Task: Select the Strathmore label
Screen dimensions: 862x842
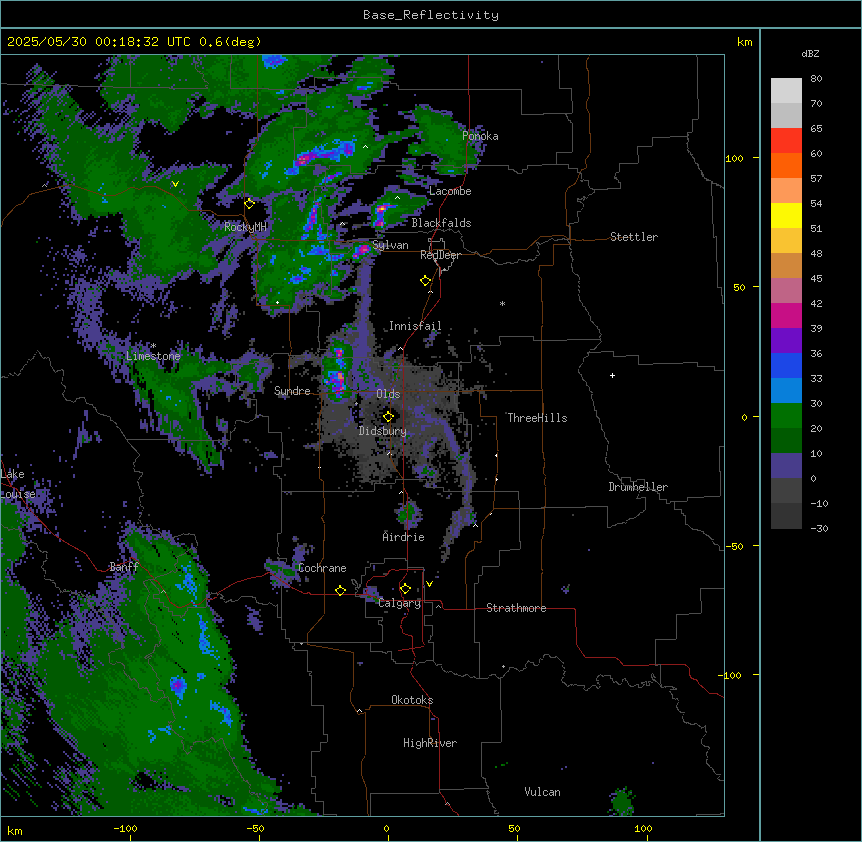Action: tap(516, 608)
